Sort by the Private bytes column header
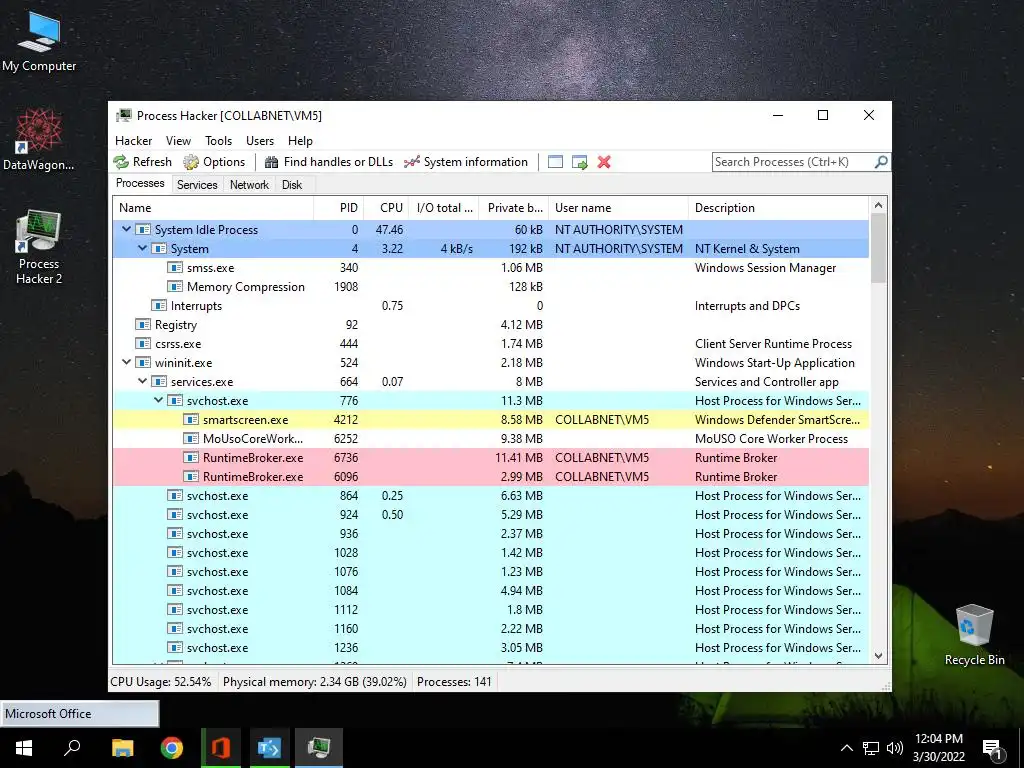The image size is (1024, 768). pyautogui.click(x=513, y=208)
